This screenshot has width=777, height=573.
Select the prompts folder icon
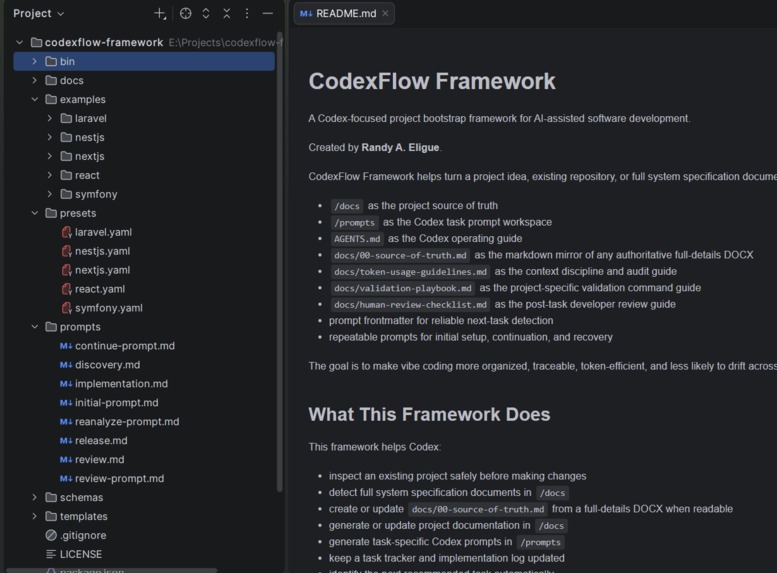point(51,327)
